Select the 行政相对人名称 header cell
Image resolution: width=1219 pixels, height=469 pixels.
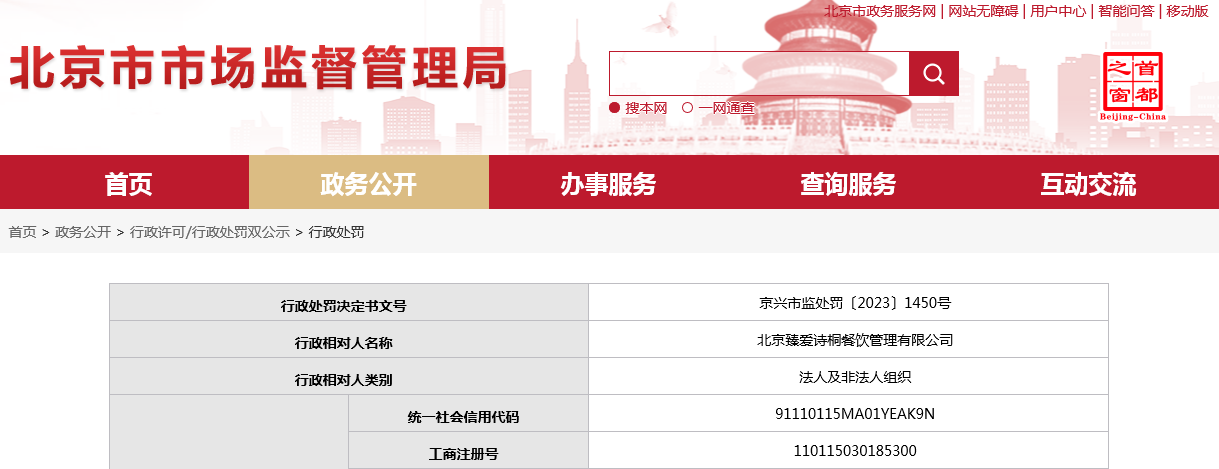pos(349,340)
